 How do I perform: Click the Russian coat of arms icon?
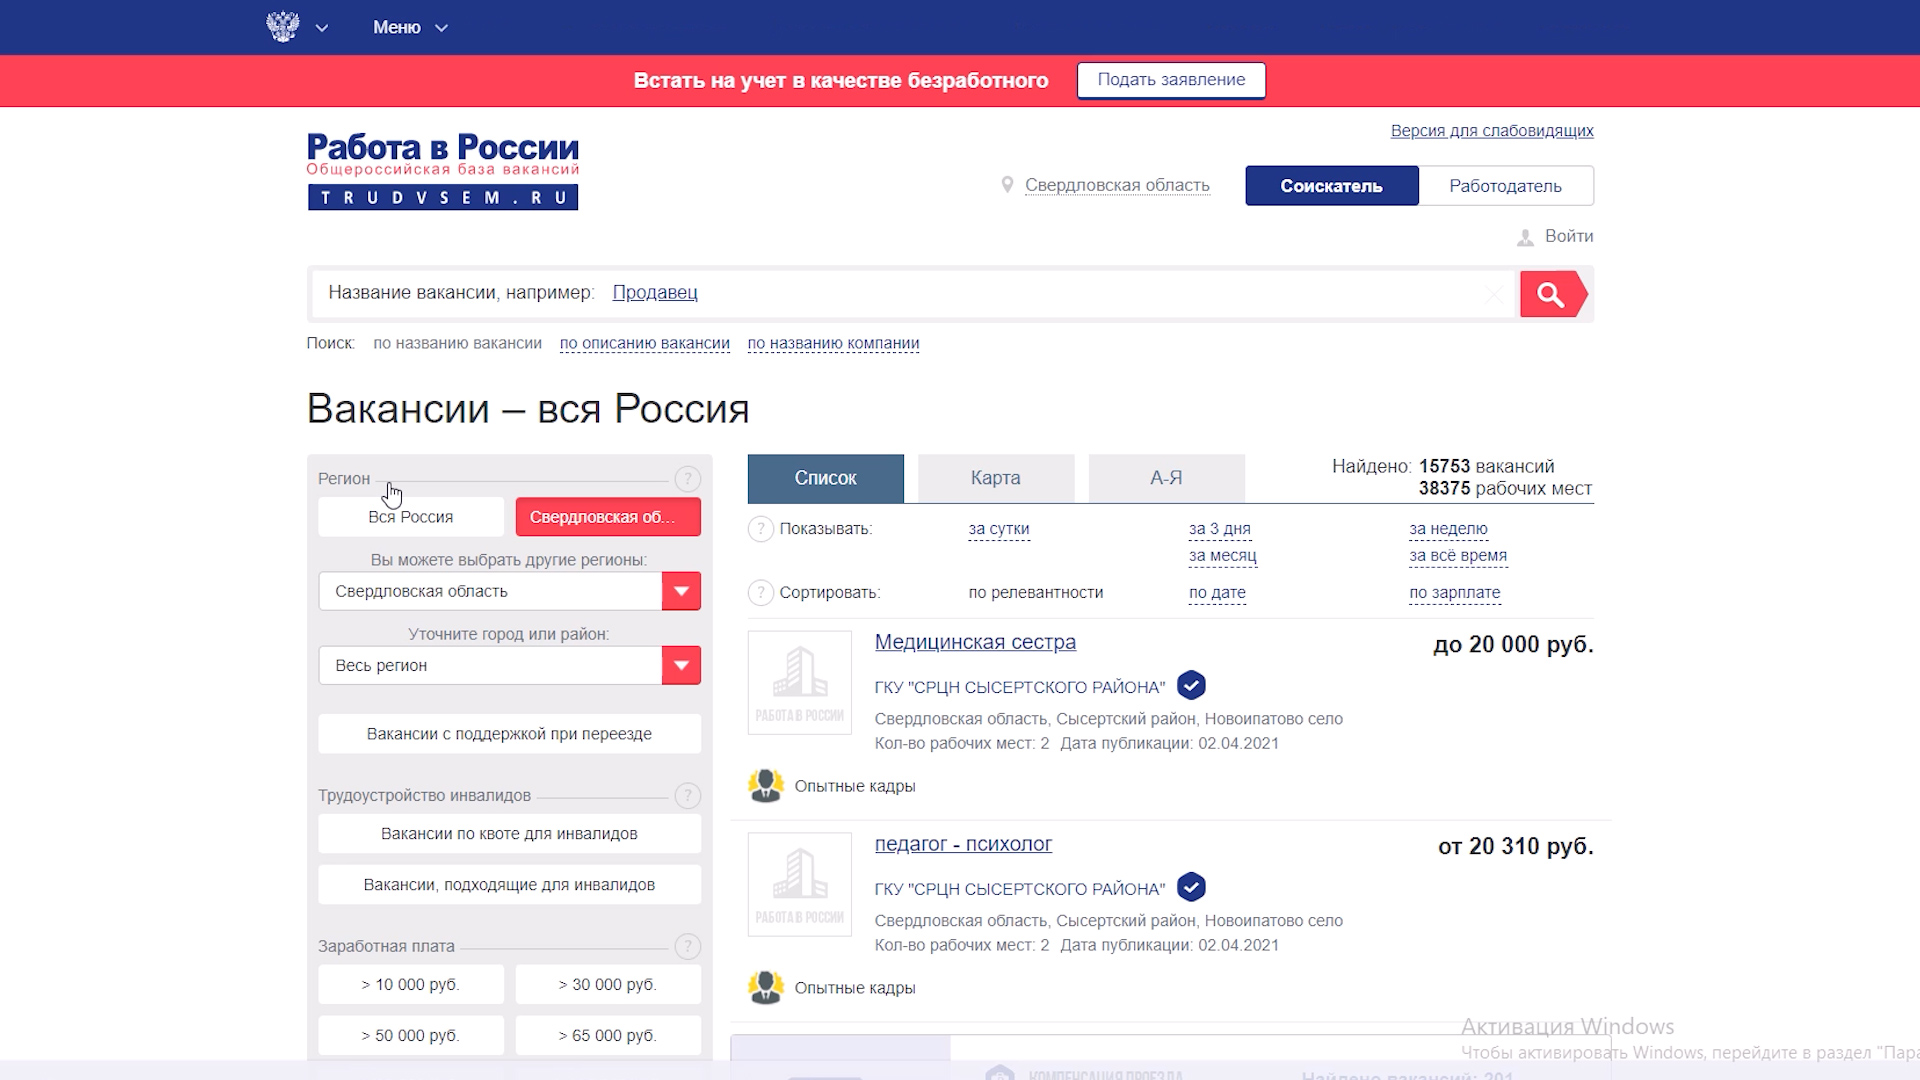coord(283,27)
